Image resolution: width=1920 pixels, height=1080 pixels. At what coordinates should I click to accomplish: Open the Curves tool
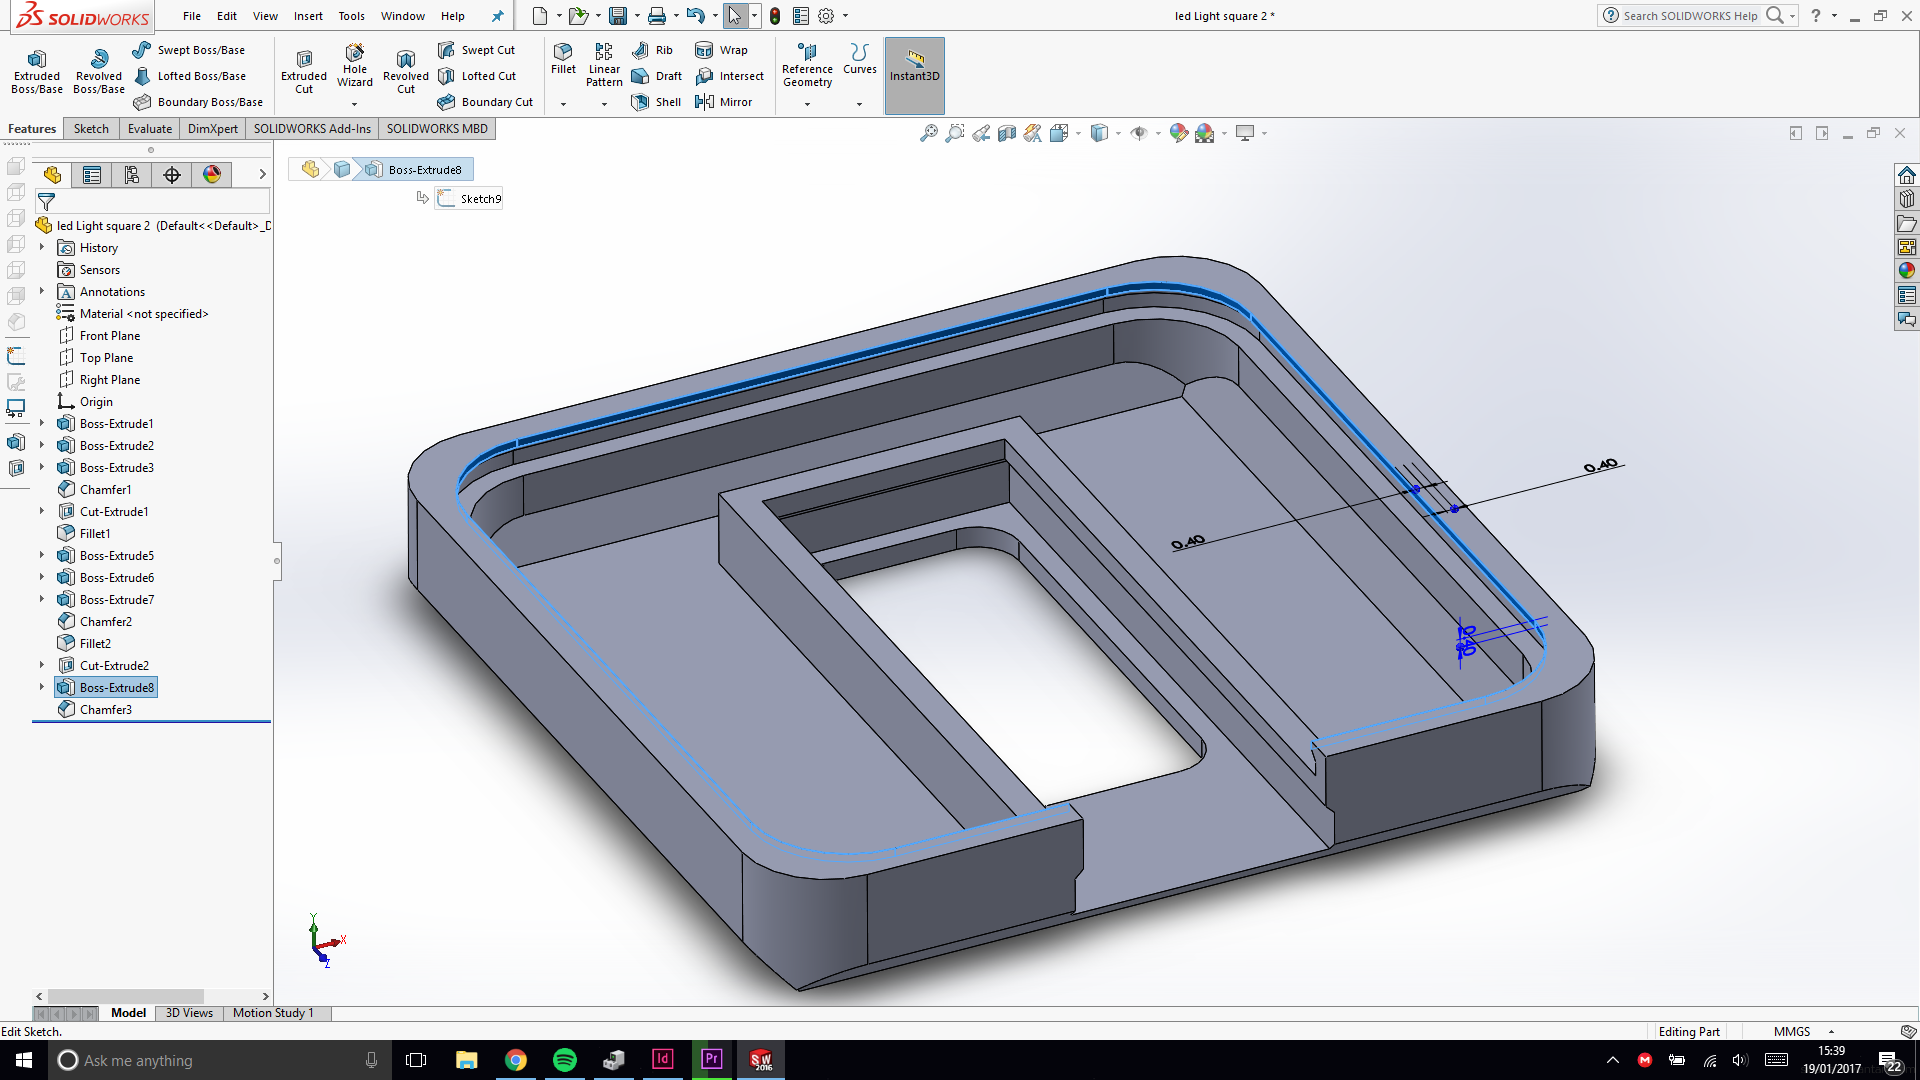(x=859, y=59)
